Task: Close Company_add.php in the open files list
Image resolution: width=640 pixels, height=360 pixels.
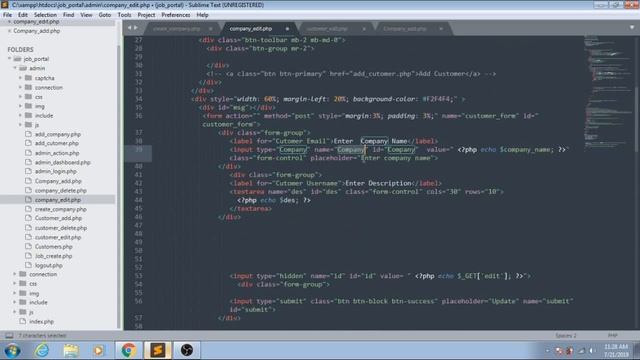Action: coord(9,31)
